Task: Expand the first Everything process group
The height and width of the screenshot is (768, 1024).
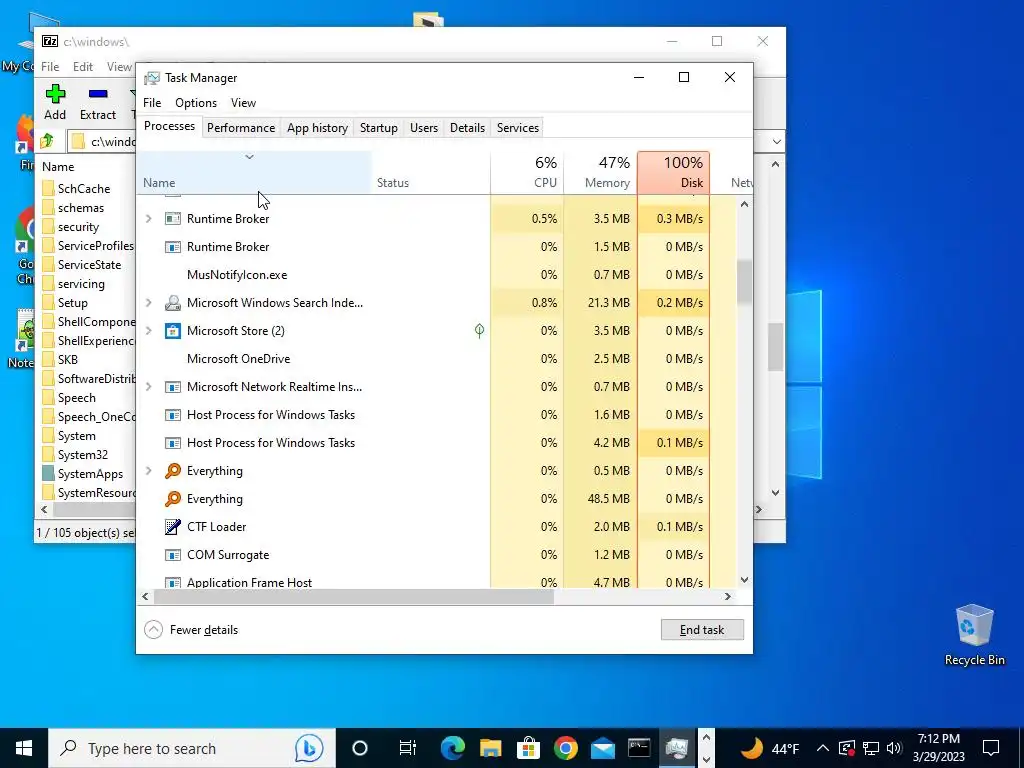Action: click(x=149, y=471)
